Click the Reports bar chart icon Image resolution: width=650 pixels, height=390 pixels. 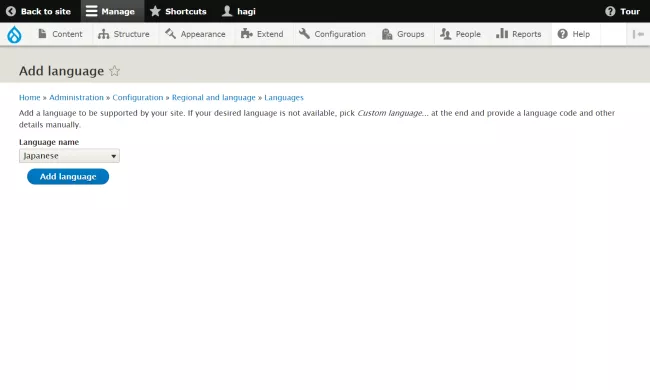point(502,34)
